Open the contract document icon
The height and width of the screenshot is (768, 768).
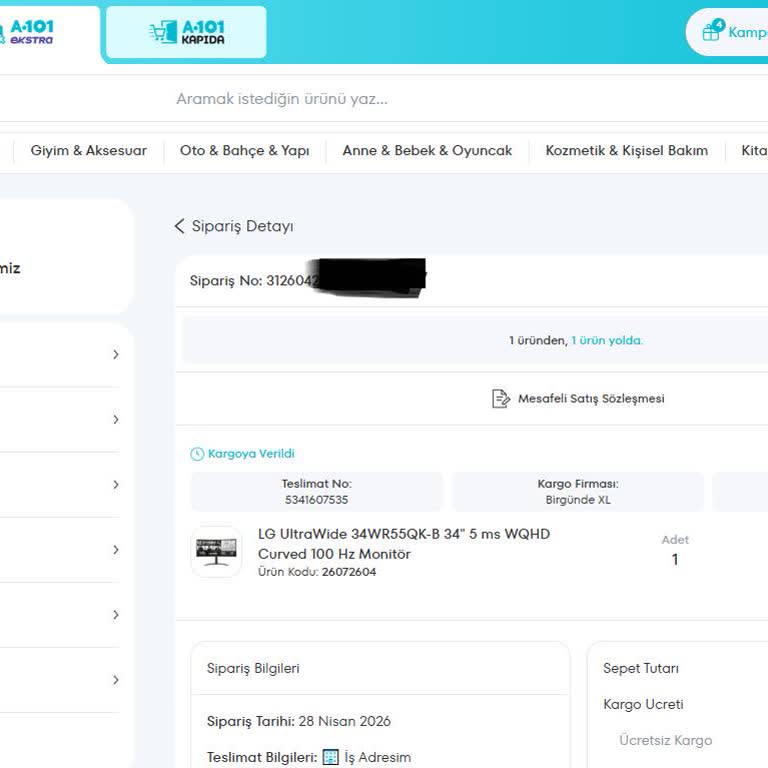point(501,399)
